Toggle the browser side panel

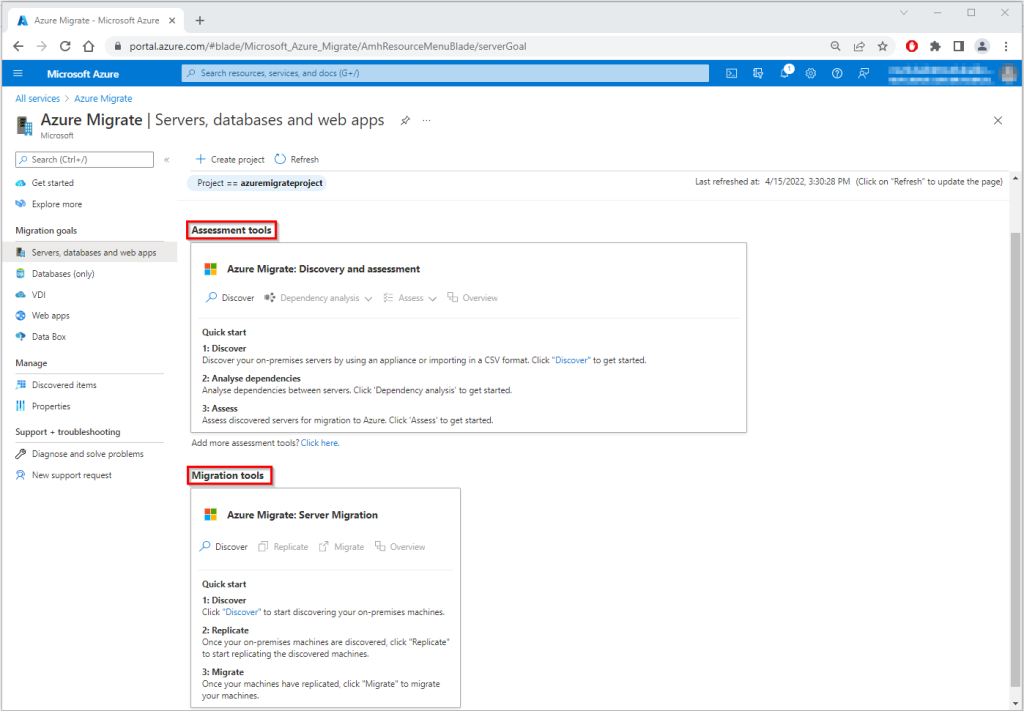pos(959,46)
